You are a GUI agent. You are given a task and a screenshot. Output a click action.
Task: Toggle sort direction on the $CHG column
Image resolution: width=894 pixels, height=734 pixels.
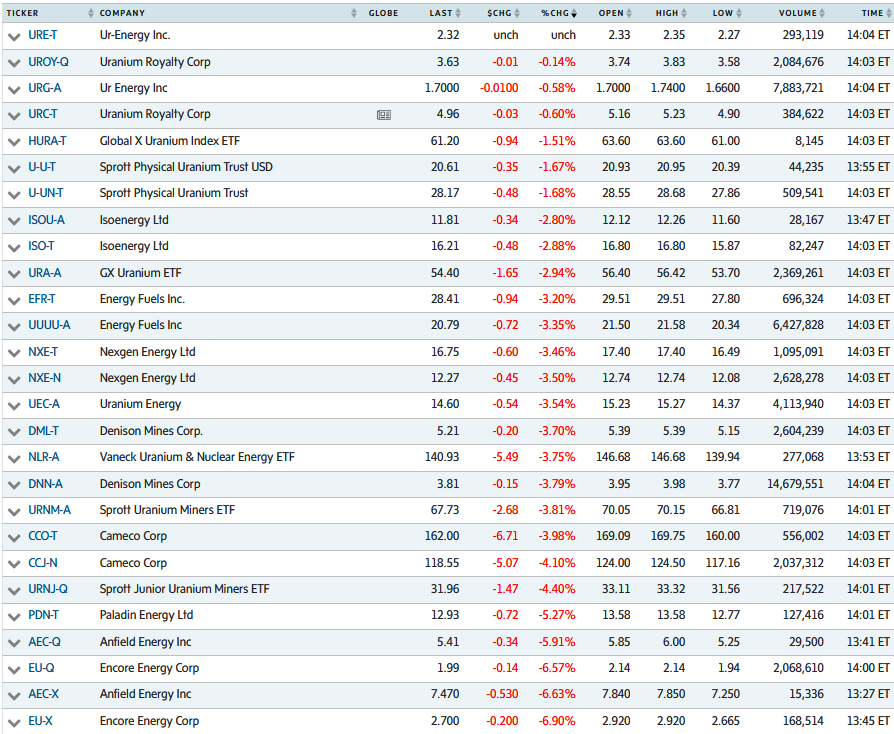pos(516,13)
